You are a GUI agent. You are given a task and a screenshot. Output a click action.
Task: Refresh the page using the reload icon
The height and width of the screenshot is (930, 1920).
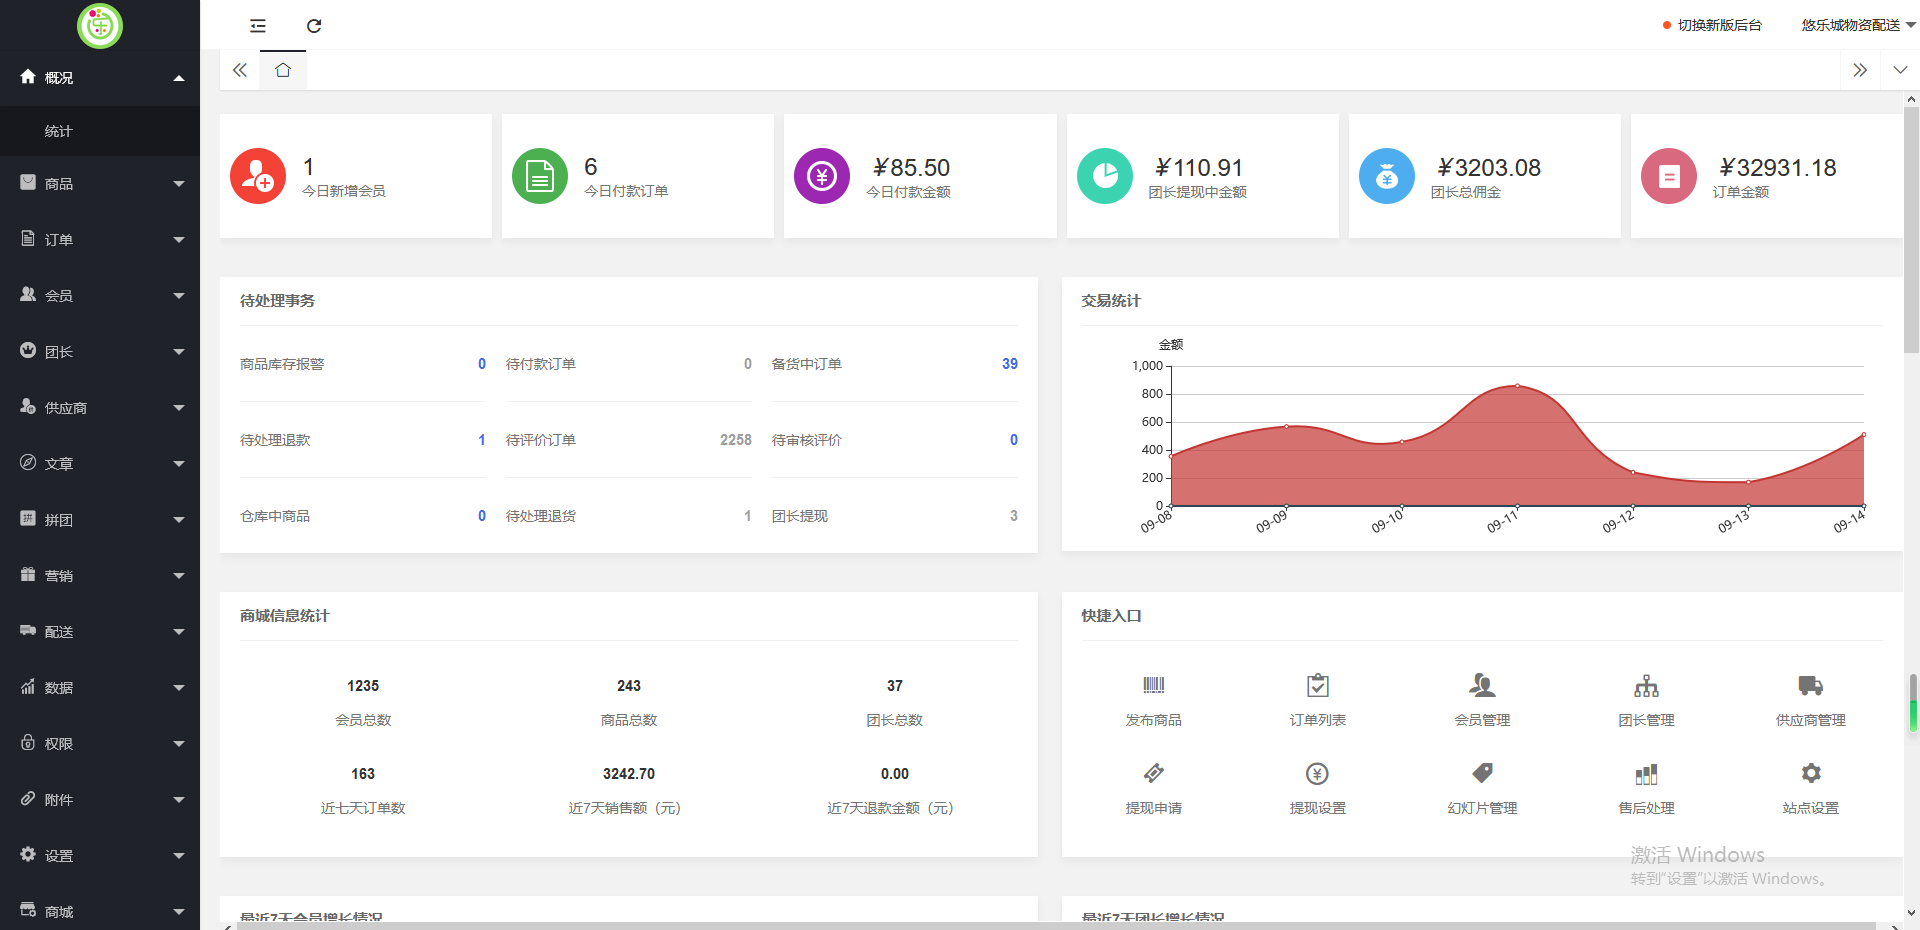(313, 26)
